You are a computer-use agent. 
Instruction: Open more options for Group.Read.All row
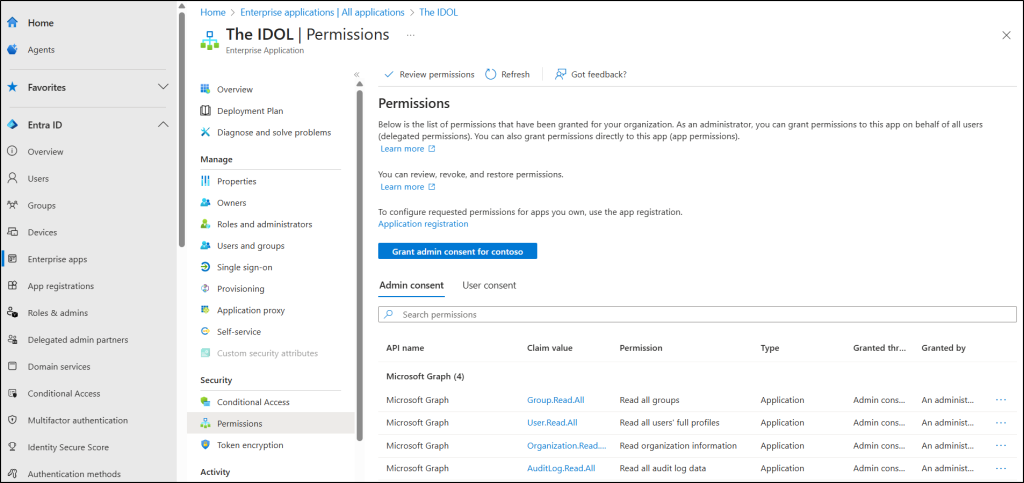click(1001, 400)
